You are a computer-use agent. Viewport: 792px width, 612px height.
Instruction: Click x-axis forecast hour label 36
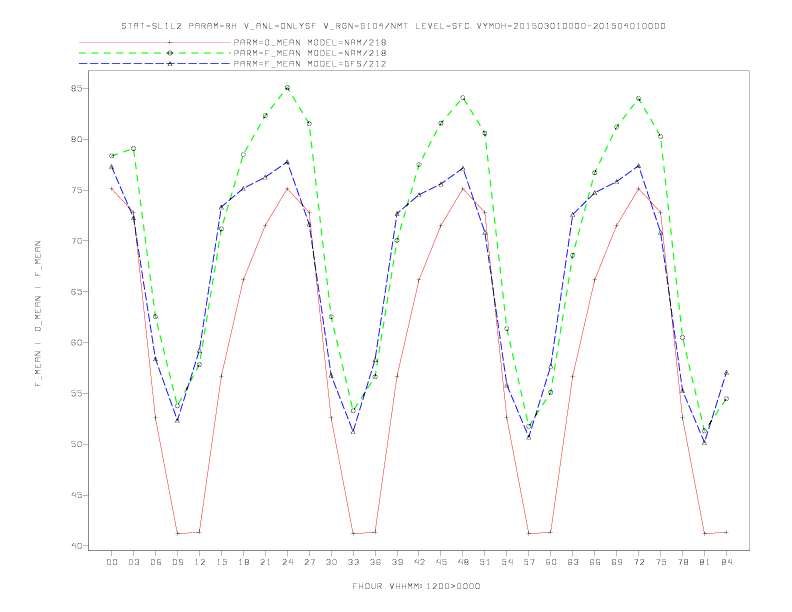[x=375, y=562]
